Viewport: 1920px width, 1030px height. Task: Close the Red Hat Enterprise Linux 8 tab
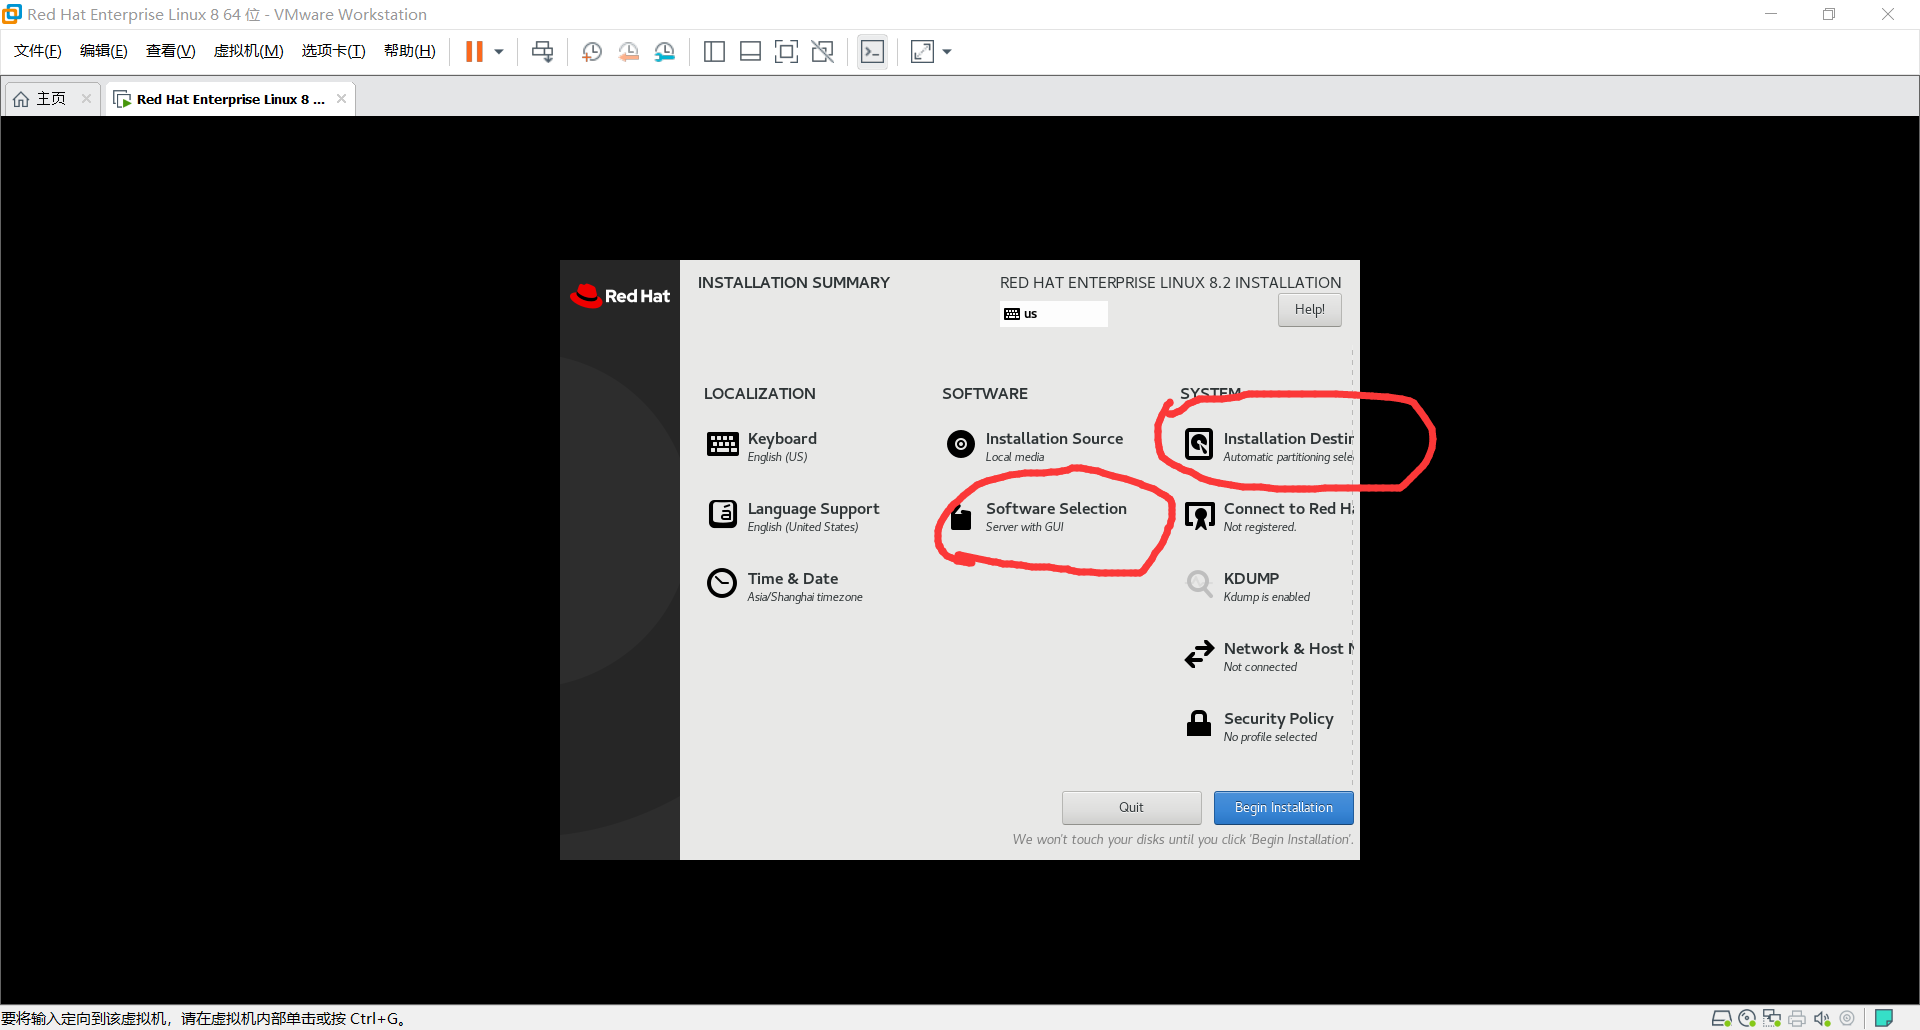[342, 98]
